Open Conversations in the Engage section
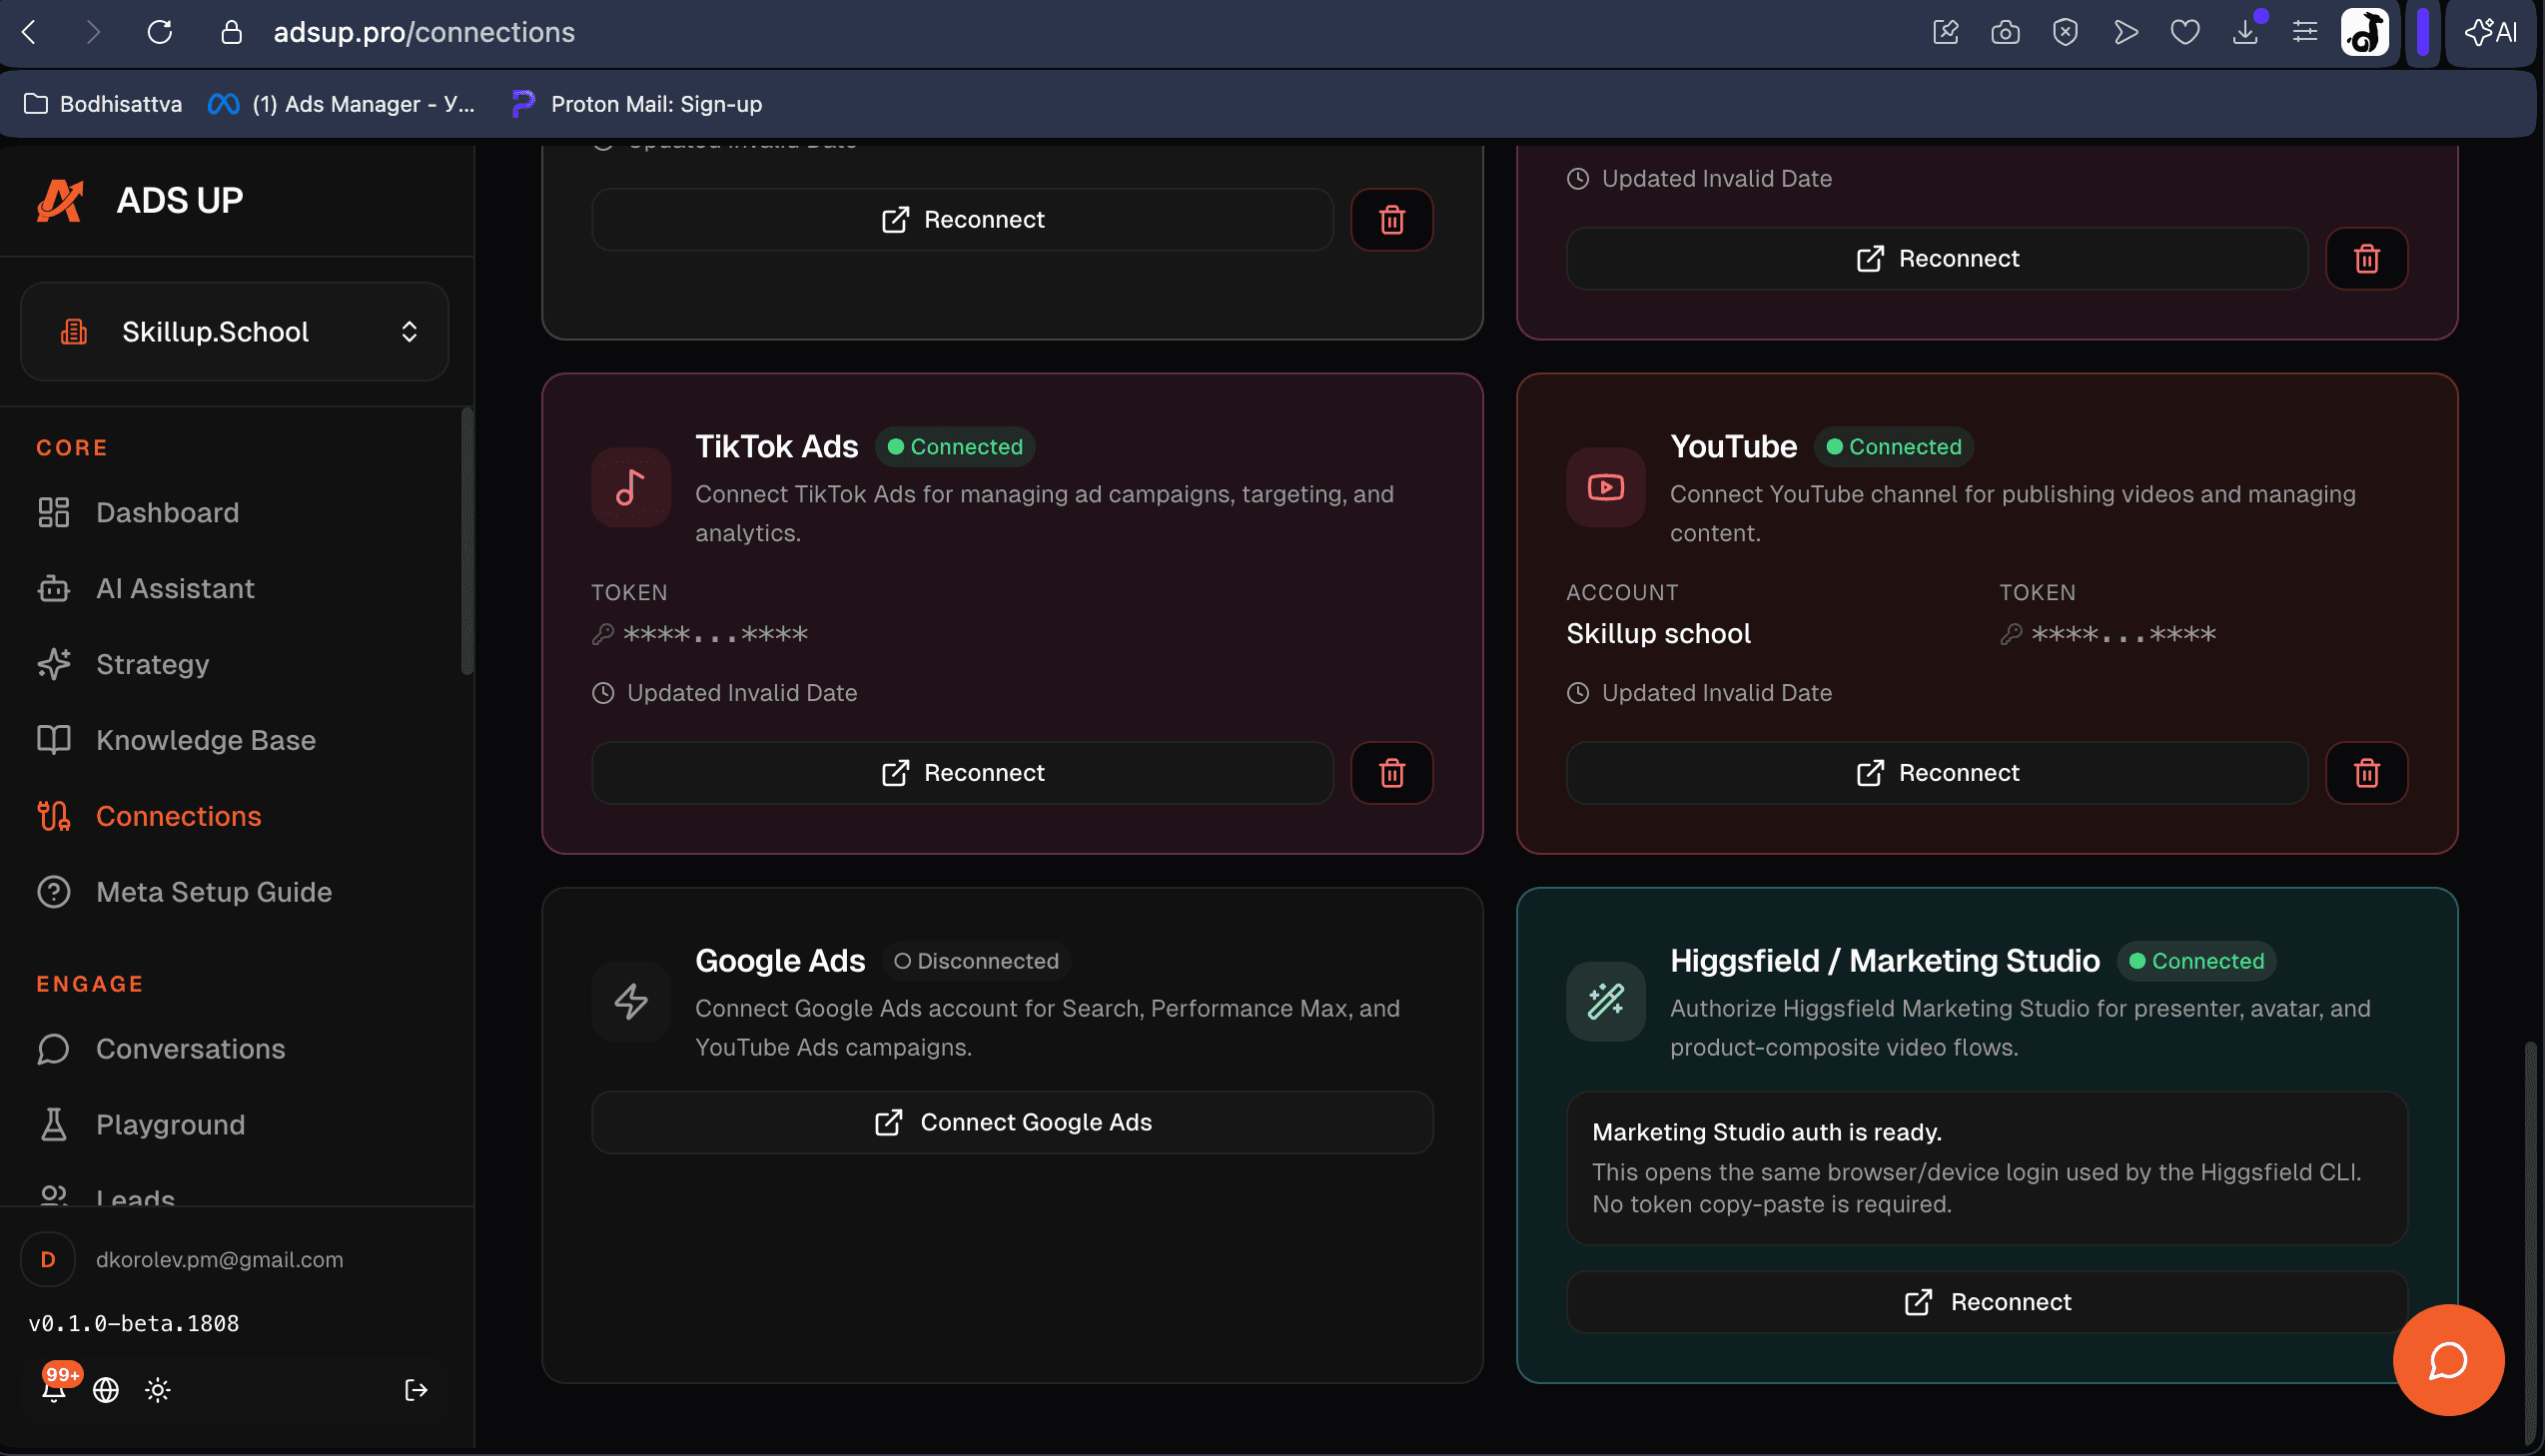 pyautogui.click(x=162, y=1048)
